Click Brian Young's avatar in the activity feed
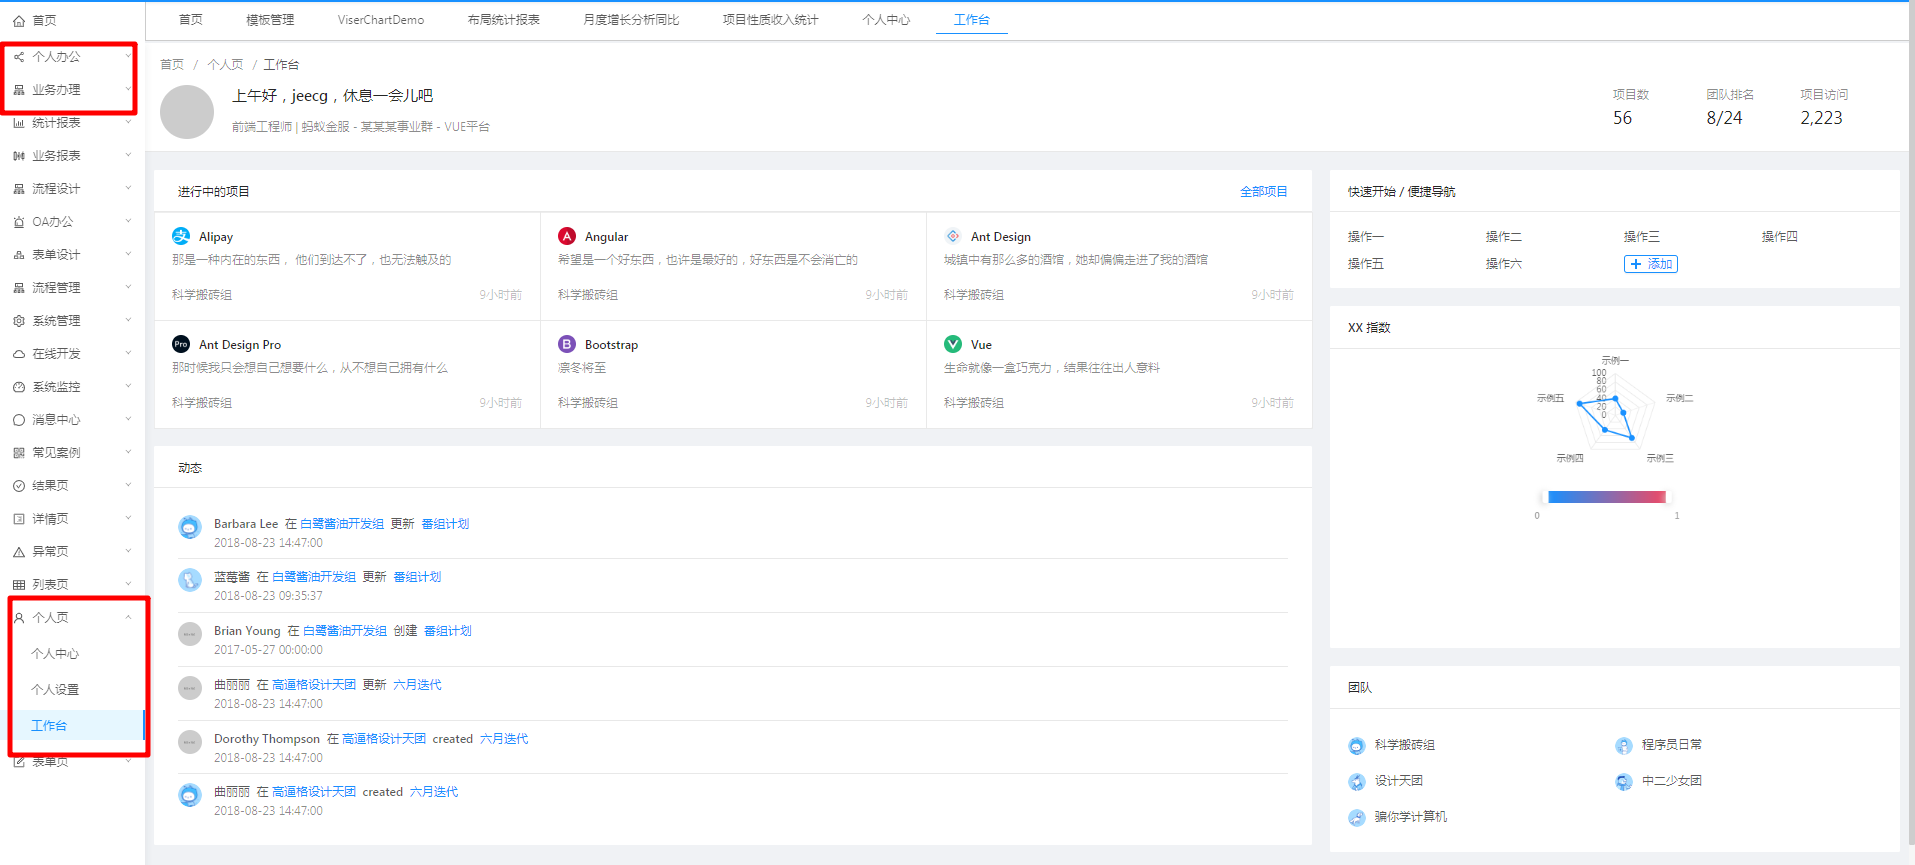Image resolution: width=1915 pixels, height=865 pixels. 190,634
